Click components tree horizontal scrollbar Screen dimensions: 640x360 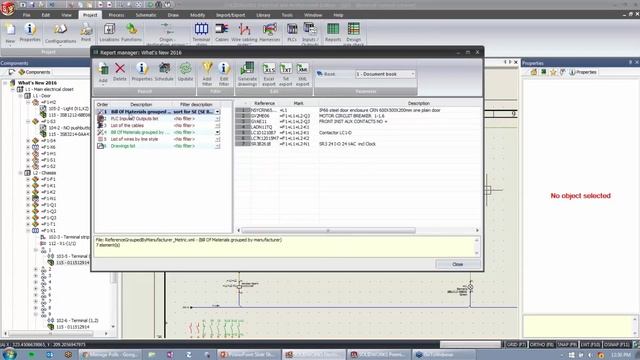[51, 333]
